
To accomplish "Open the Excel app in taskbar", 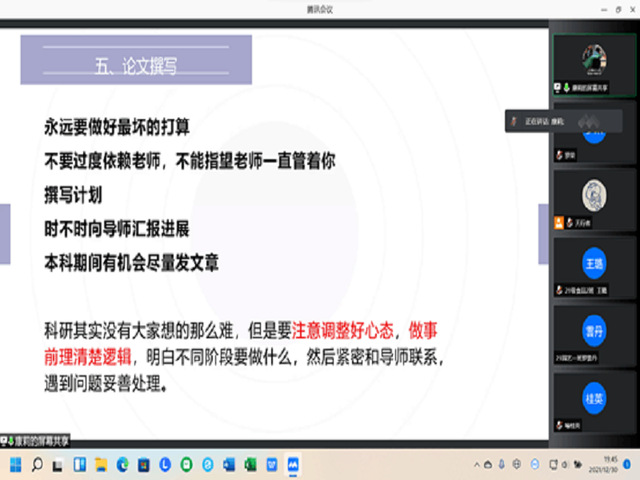I will (250, 464).
